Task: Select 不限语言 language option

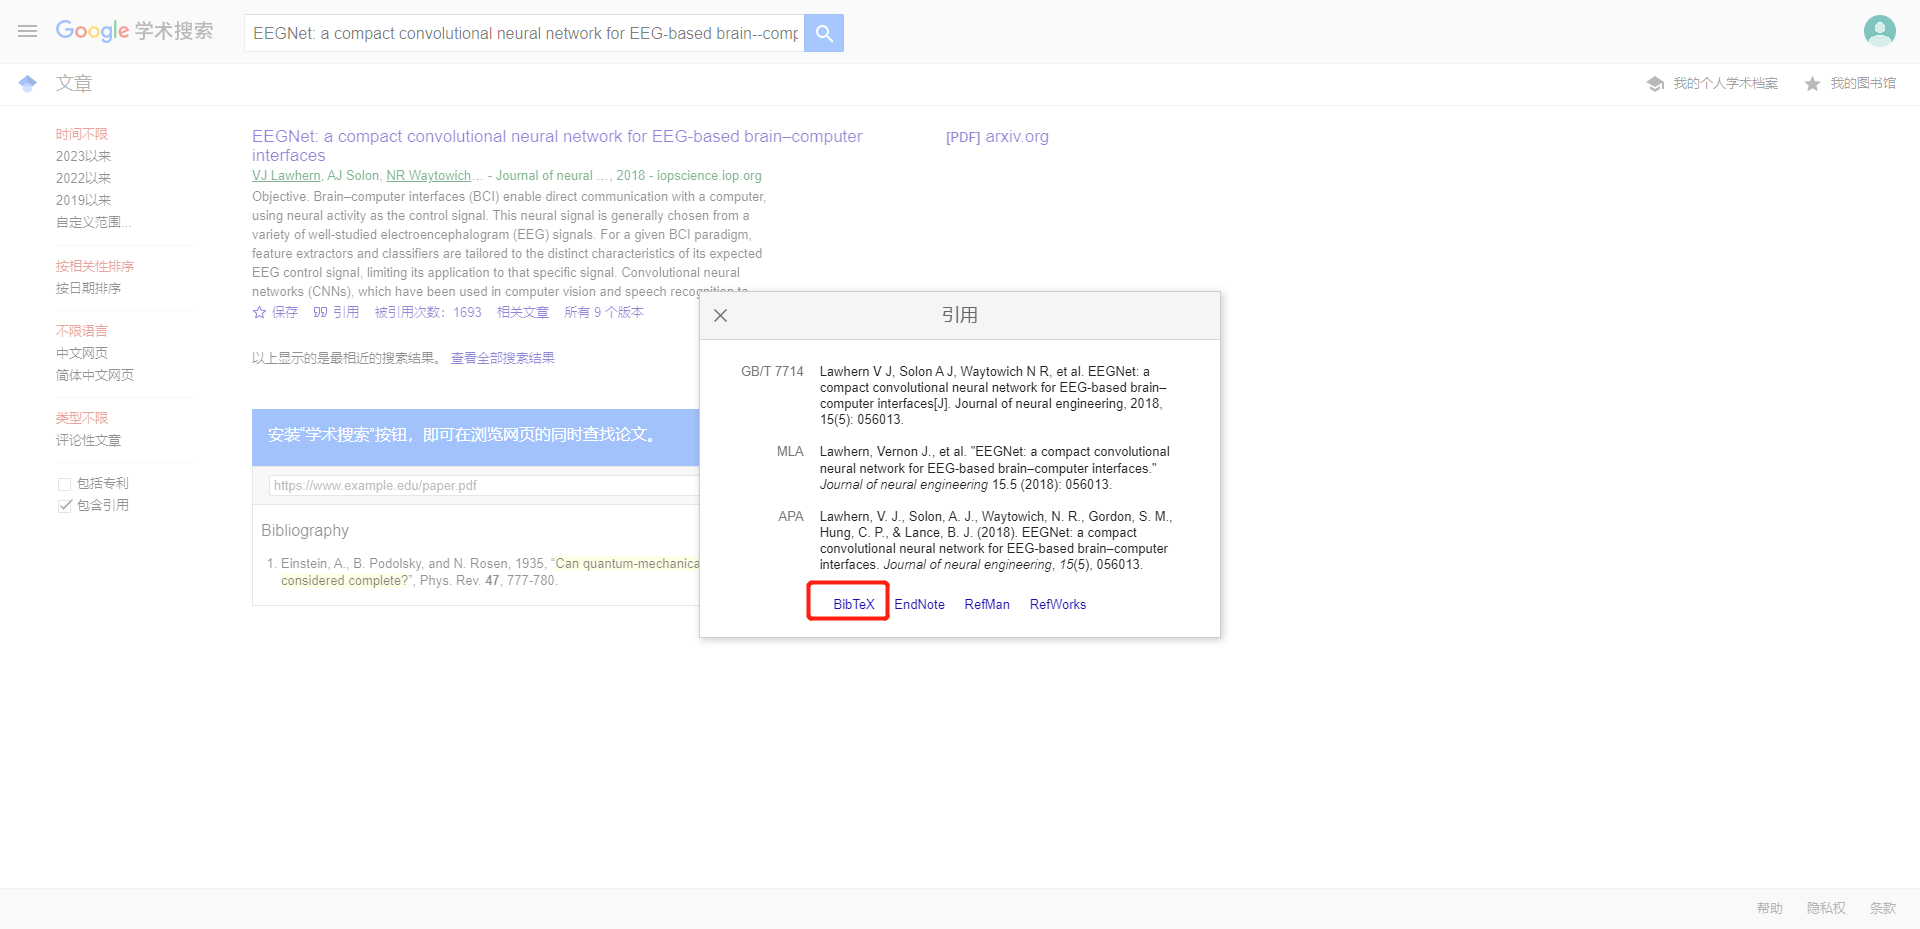Action: pos(82,331)
